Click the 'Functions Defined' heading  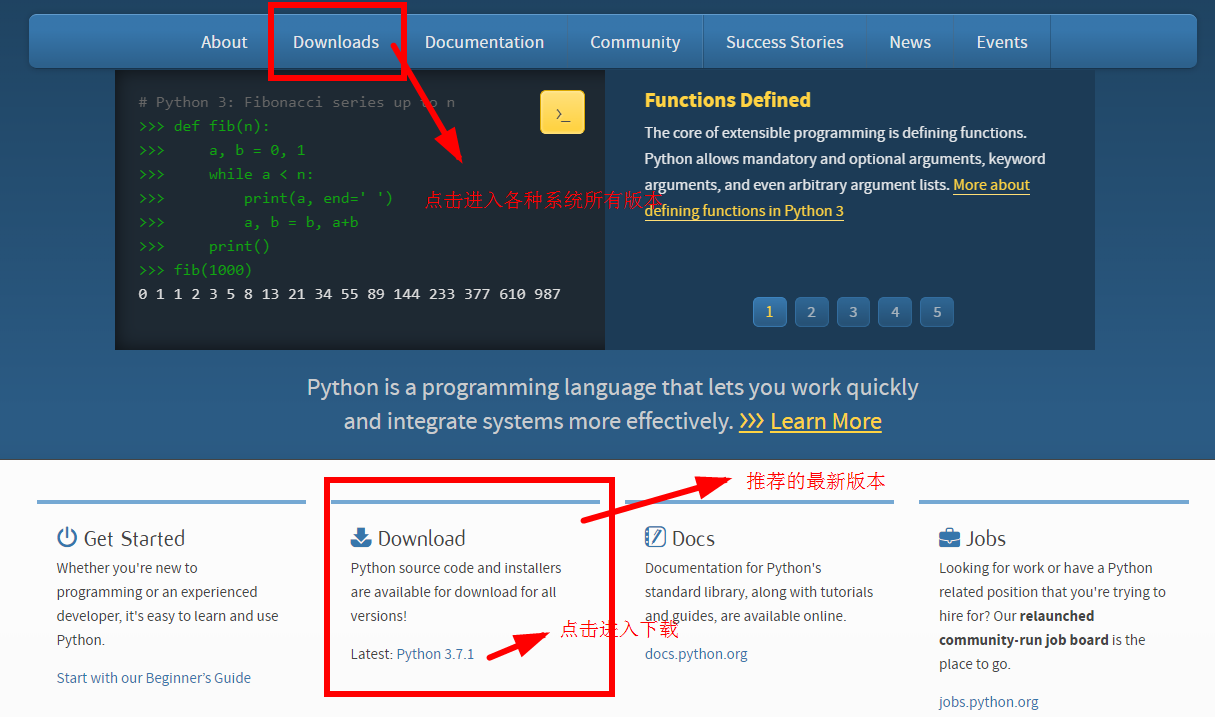727,100
